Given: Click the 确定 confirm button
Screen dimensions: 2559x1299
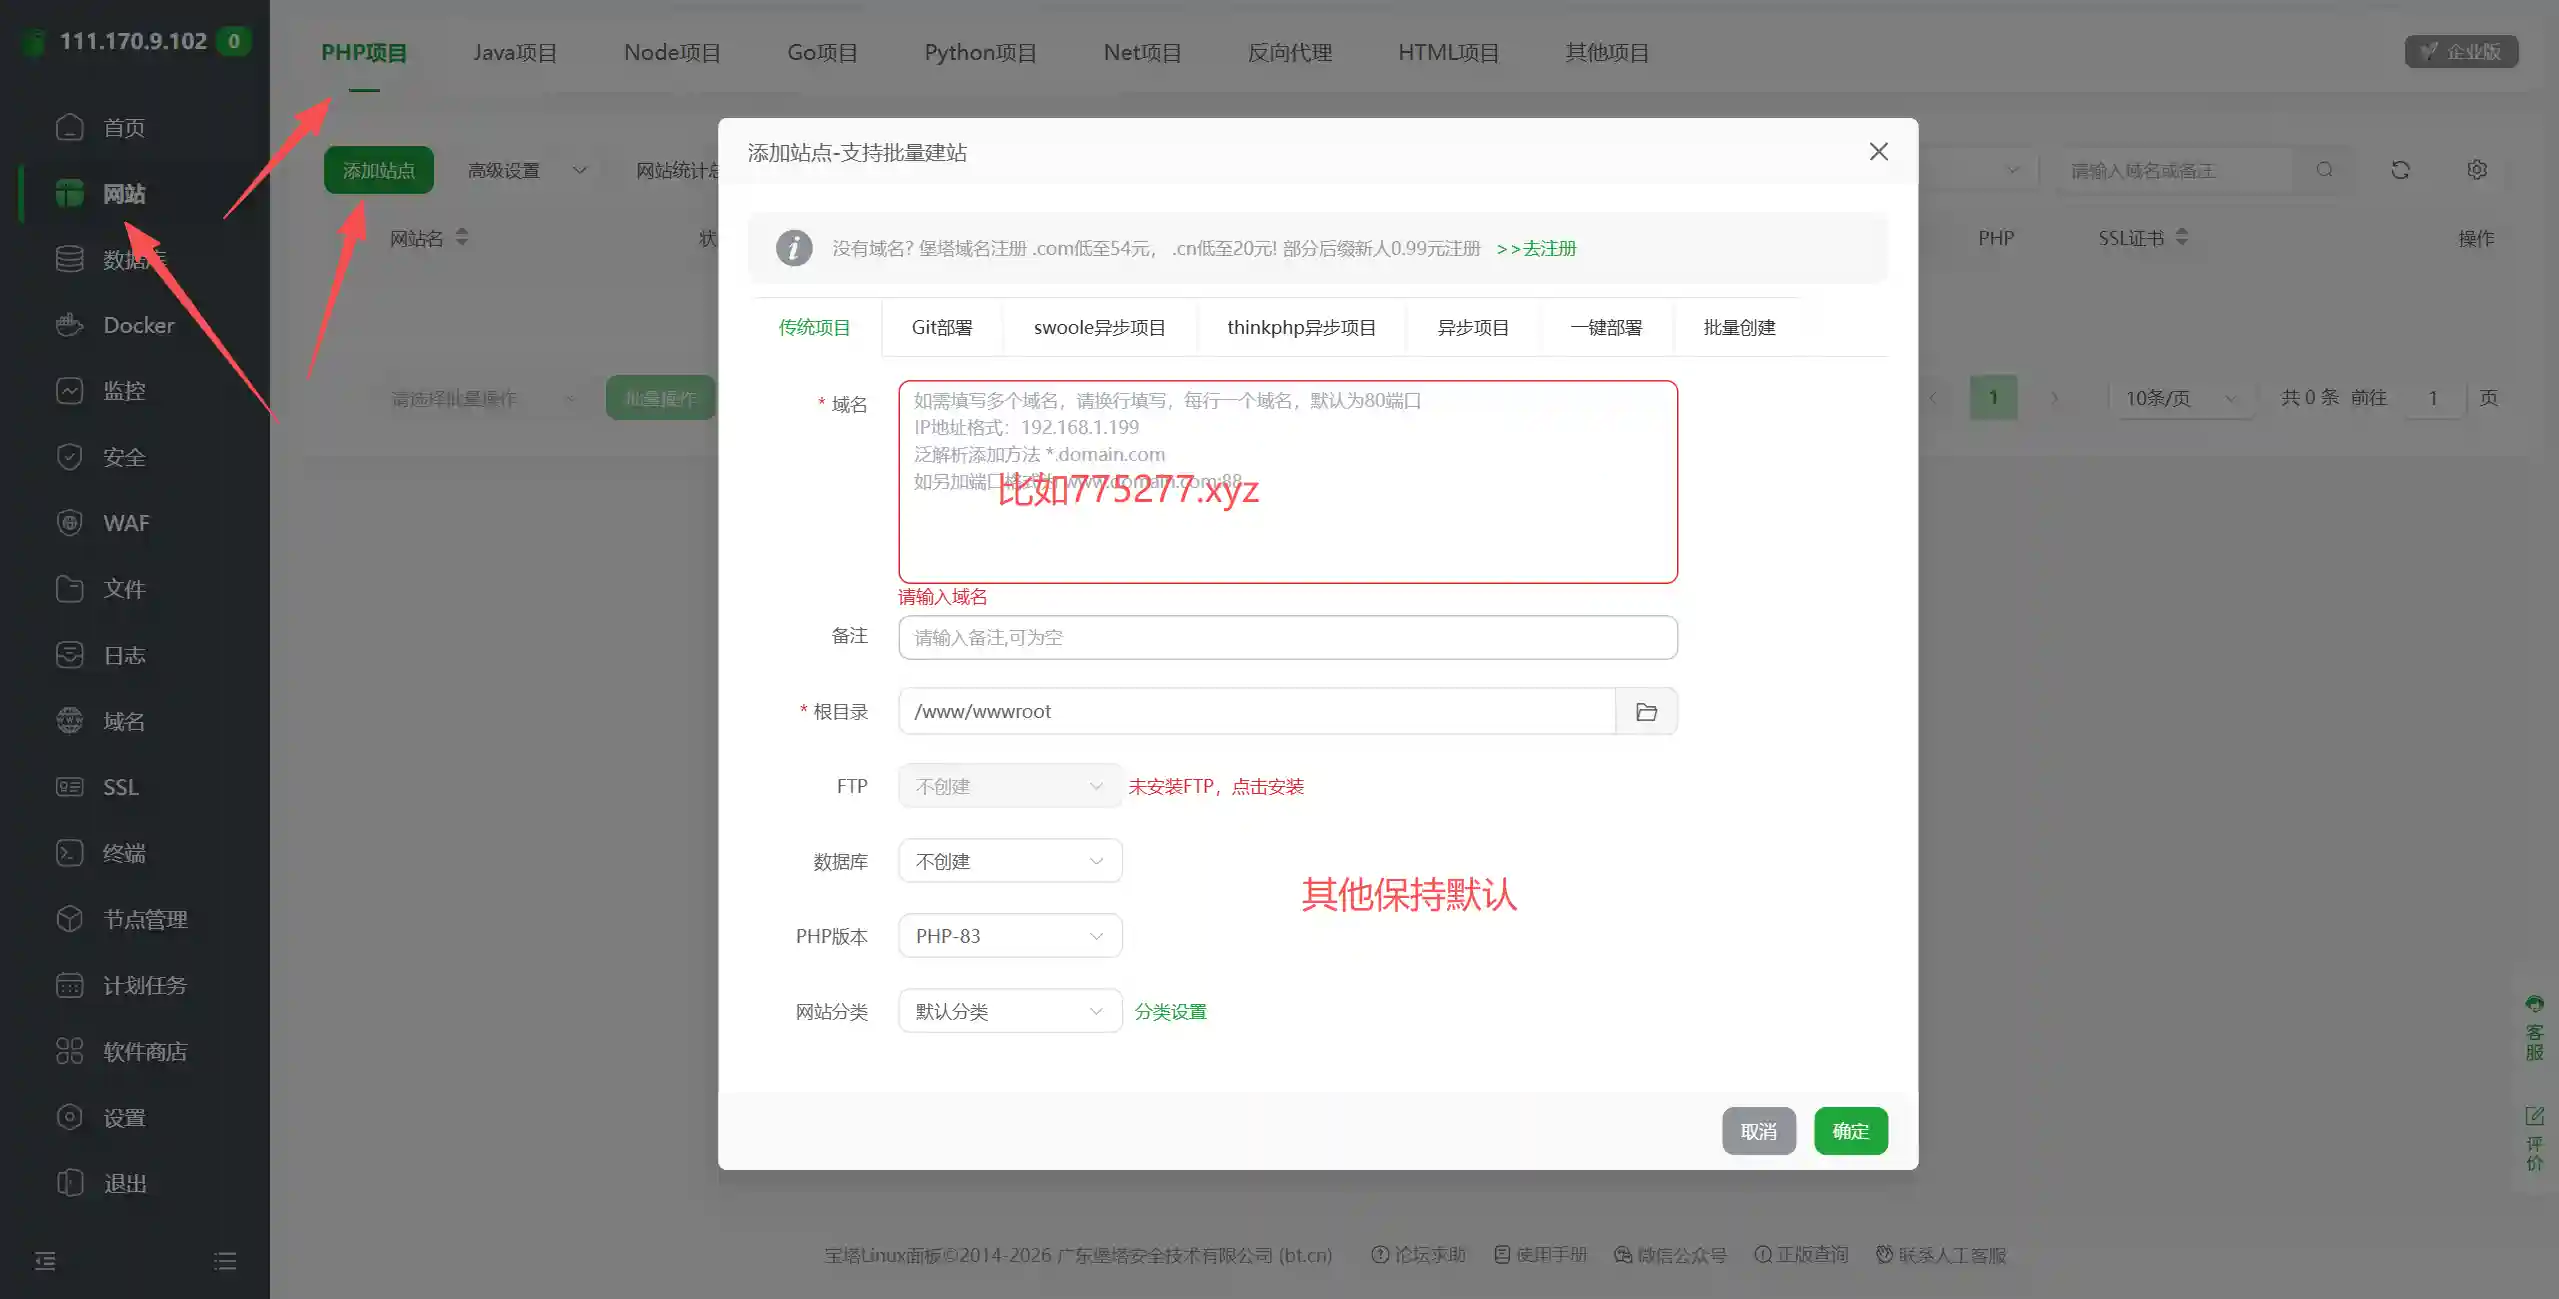Looking at the screenshot, I should [1850, 1131].
